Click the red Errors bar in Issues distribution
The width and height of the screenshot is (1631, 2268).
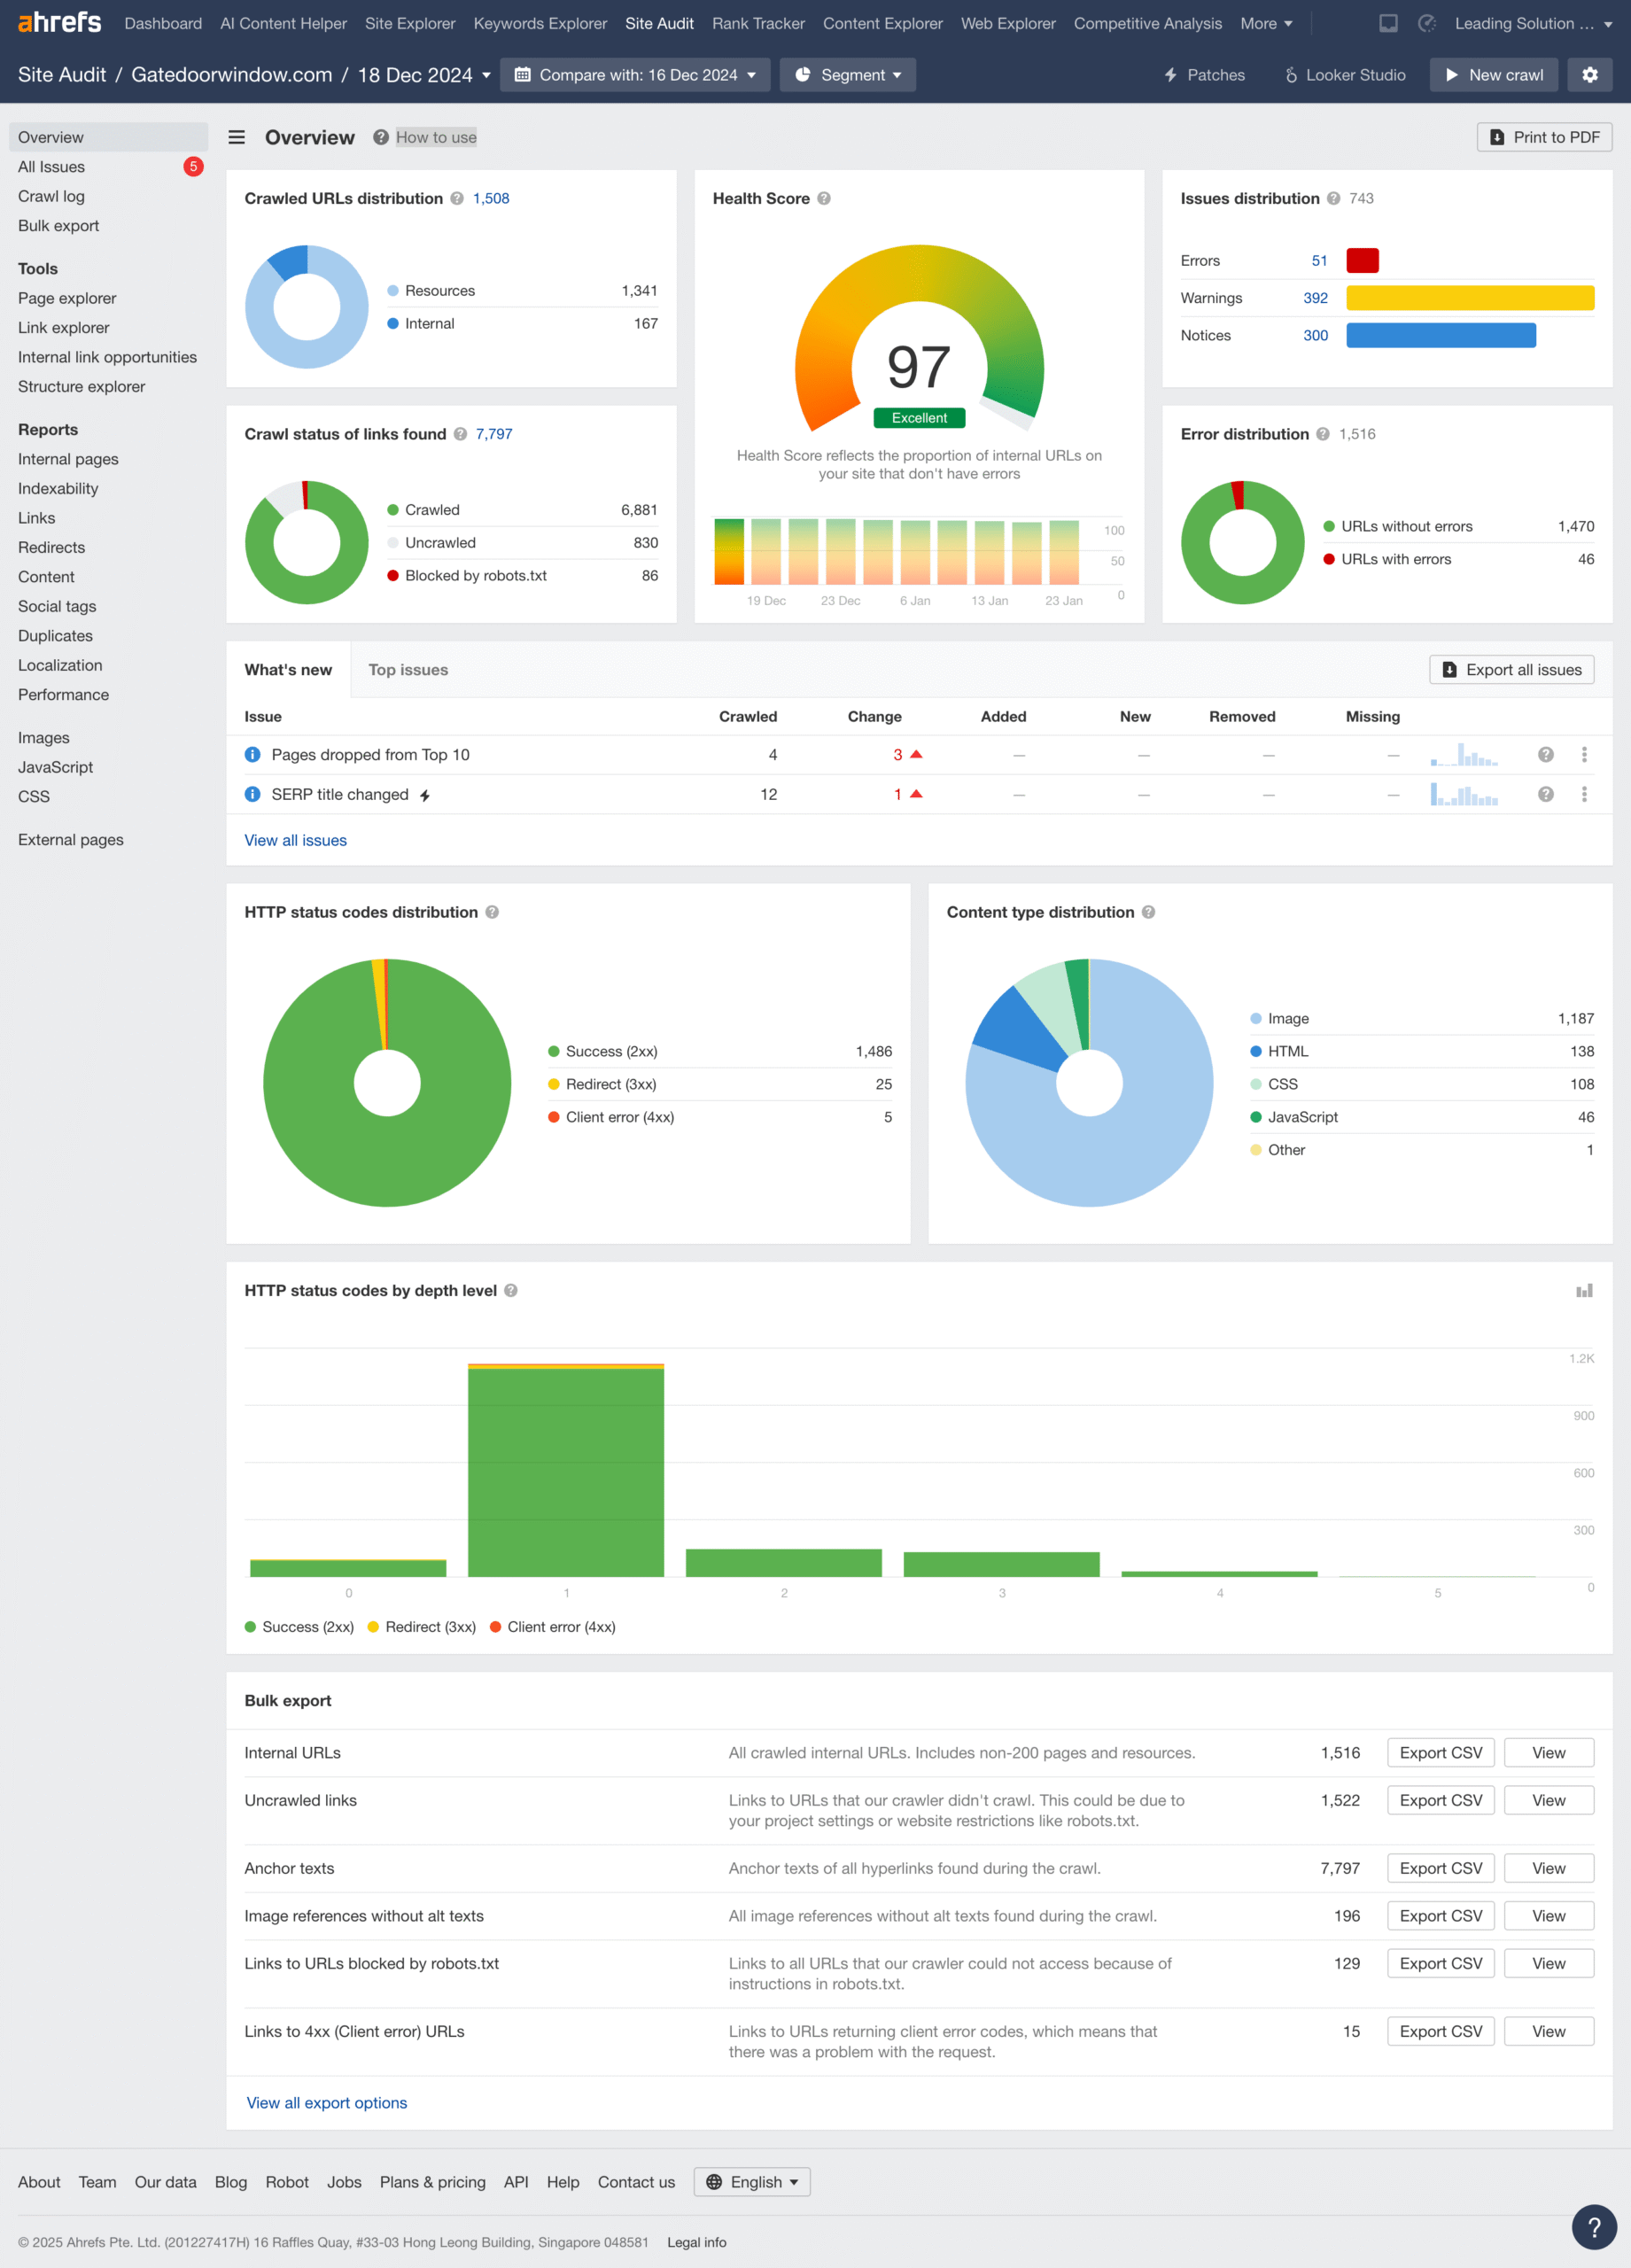tap(1362, 261)
